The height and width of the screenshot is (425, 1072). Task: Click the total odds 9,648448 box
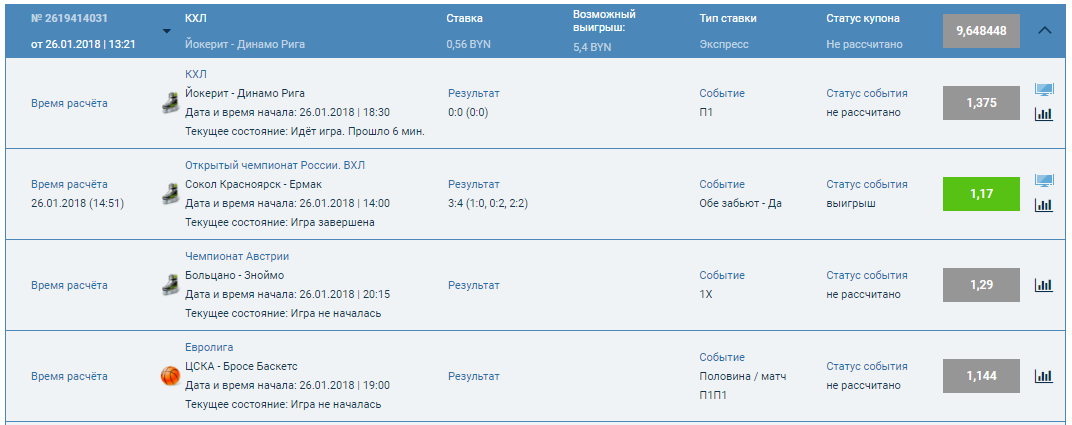click(x=981, y=31)
